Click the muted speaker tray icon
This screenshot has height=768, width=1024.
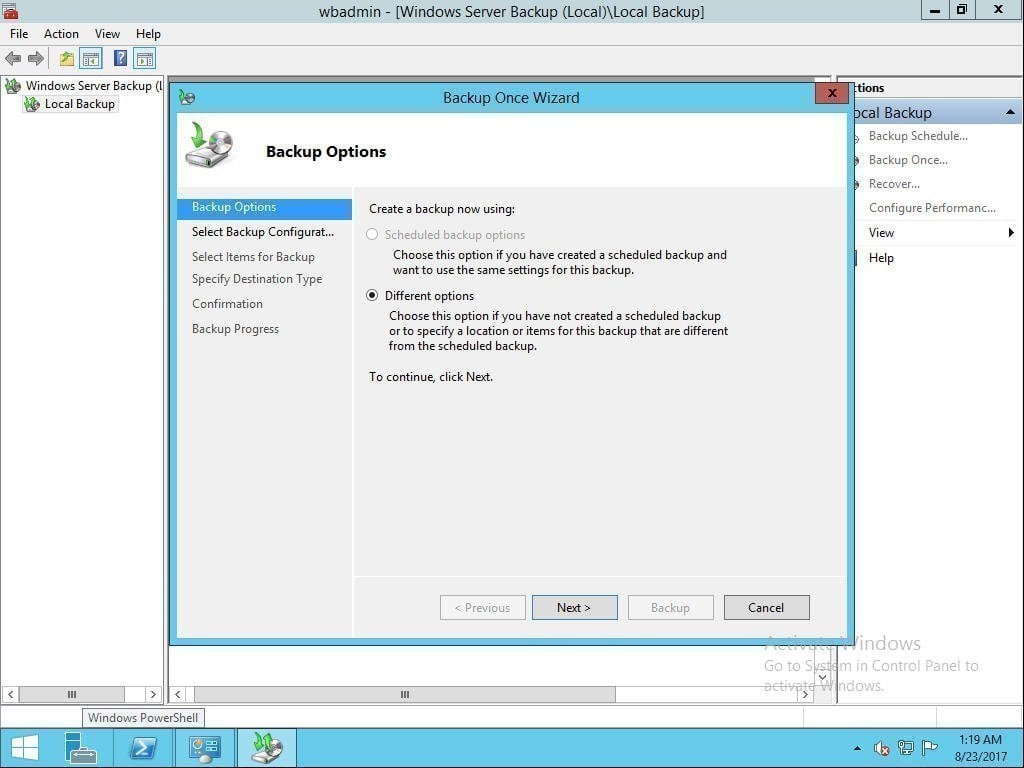point(882,748)
